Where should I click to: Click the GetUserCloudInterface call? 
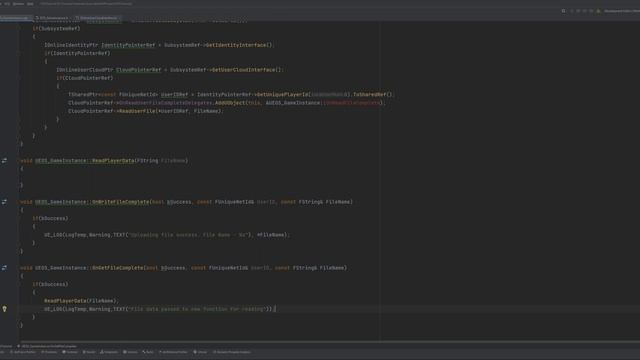(x=244, y=70)
